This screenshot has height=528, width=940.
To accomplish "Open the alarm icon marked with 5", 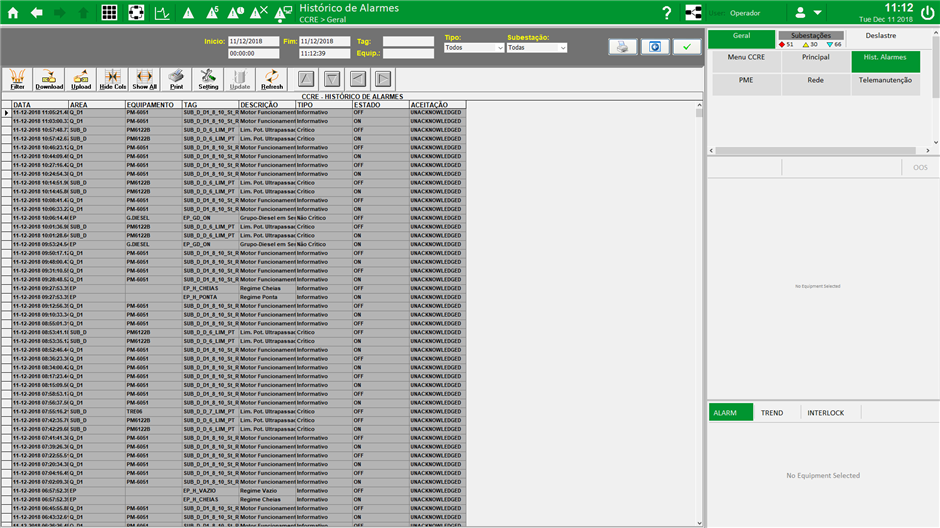I will [212, 13].
